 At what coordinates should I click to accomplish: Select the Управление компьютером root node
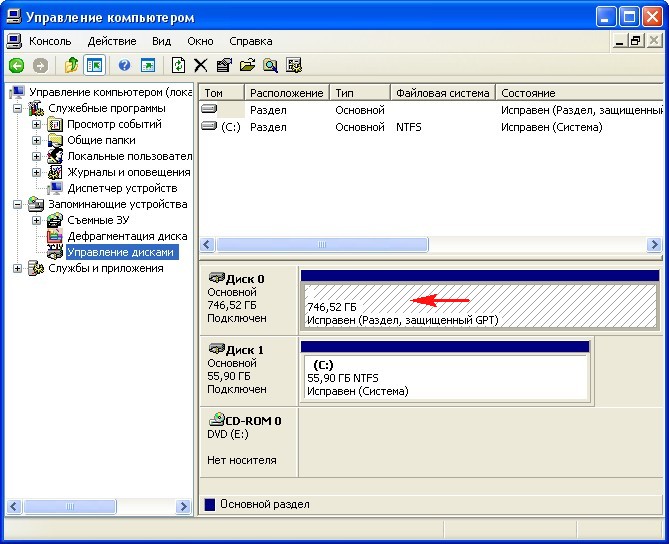pyautogui.click(x=111, y=92)
